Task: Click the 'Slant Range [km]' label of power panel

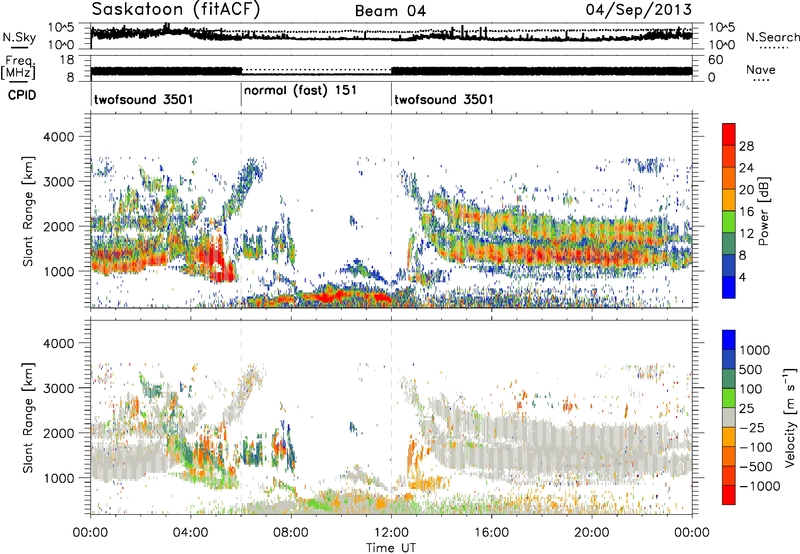Action: (x=28, y=211)
